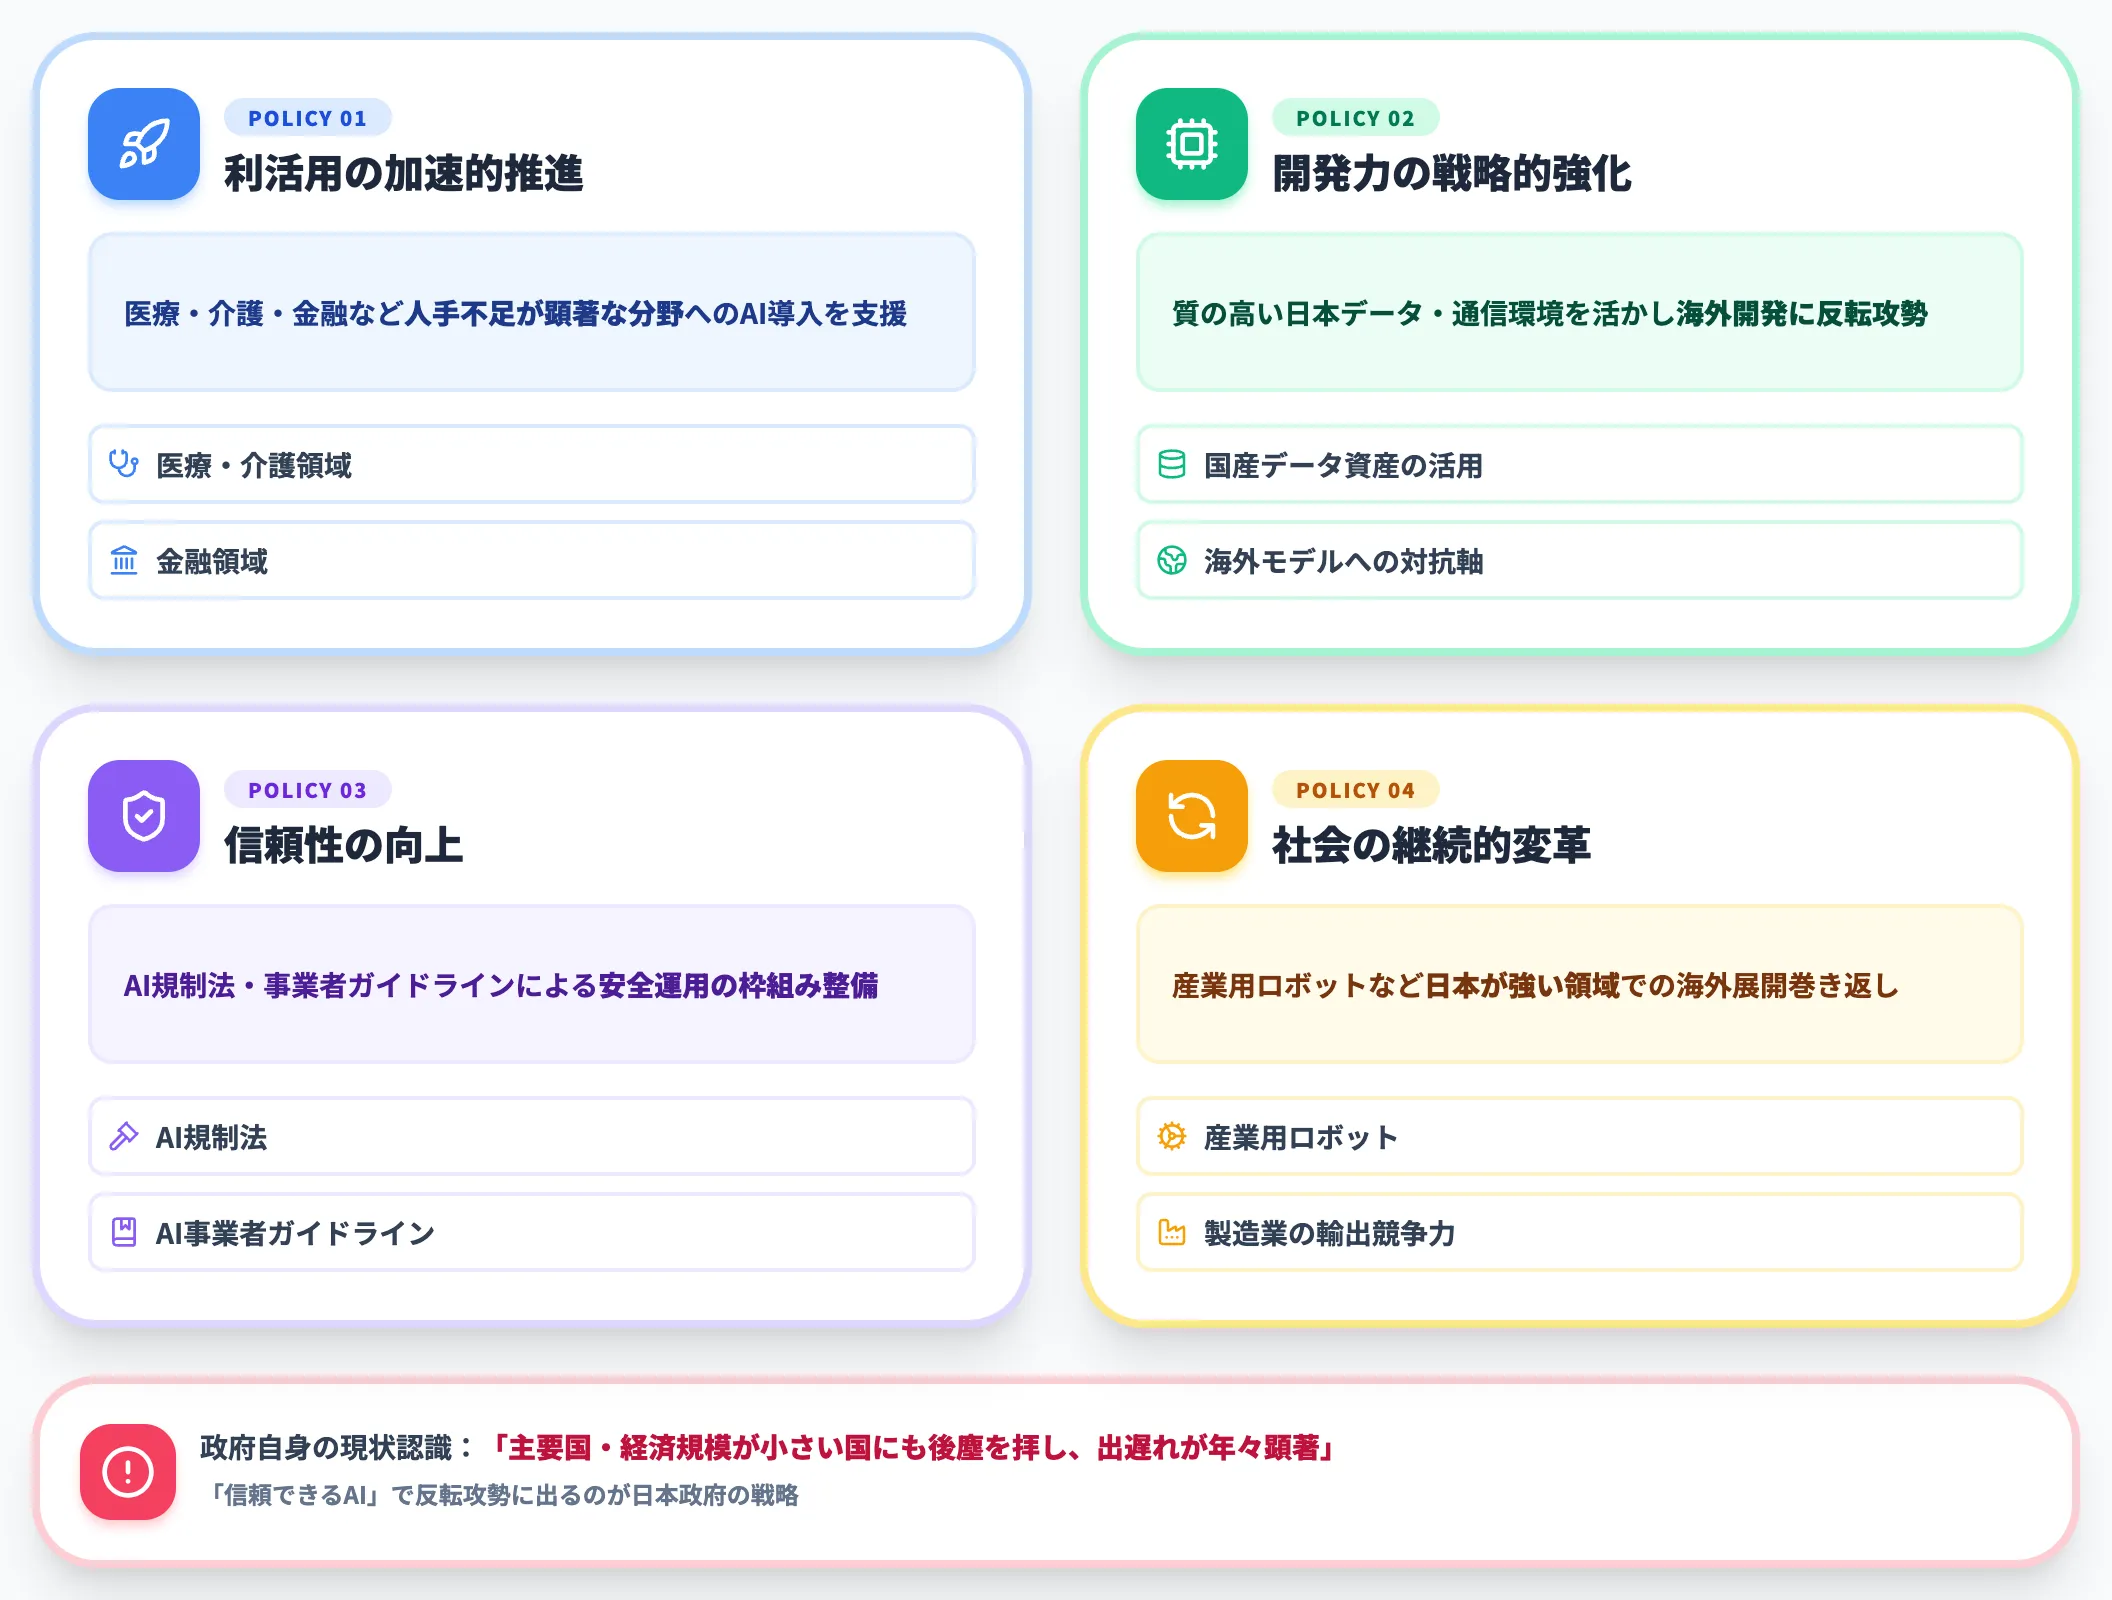Viewport: 2112px width, 1600px height.
Task: Open the 産業用ロボット item
Action: point(1580,1136)
